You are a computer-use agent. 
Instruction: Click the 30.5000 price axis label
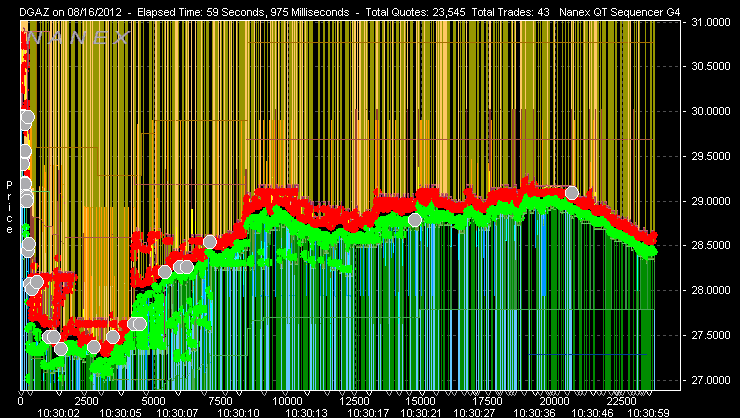[710, 66]
